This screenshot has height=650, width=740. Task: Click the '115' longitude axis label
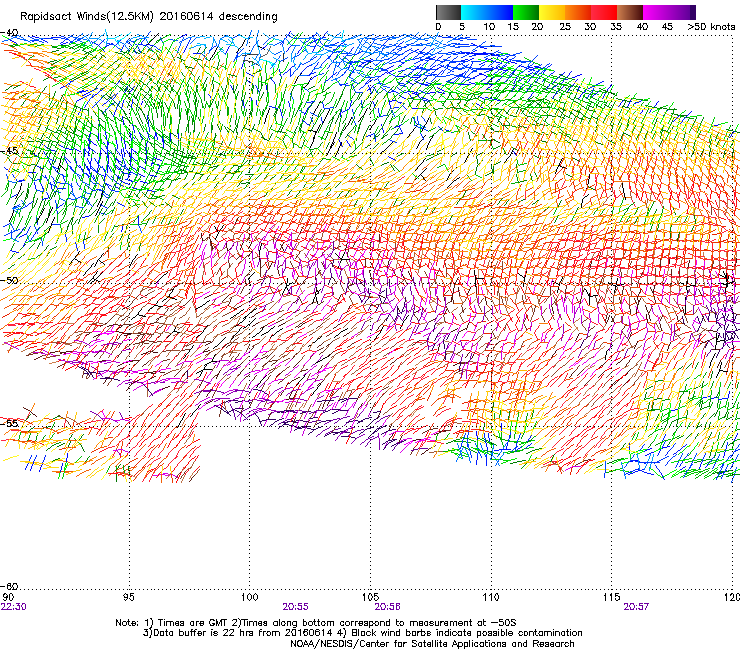tap(612, 598)
